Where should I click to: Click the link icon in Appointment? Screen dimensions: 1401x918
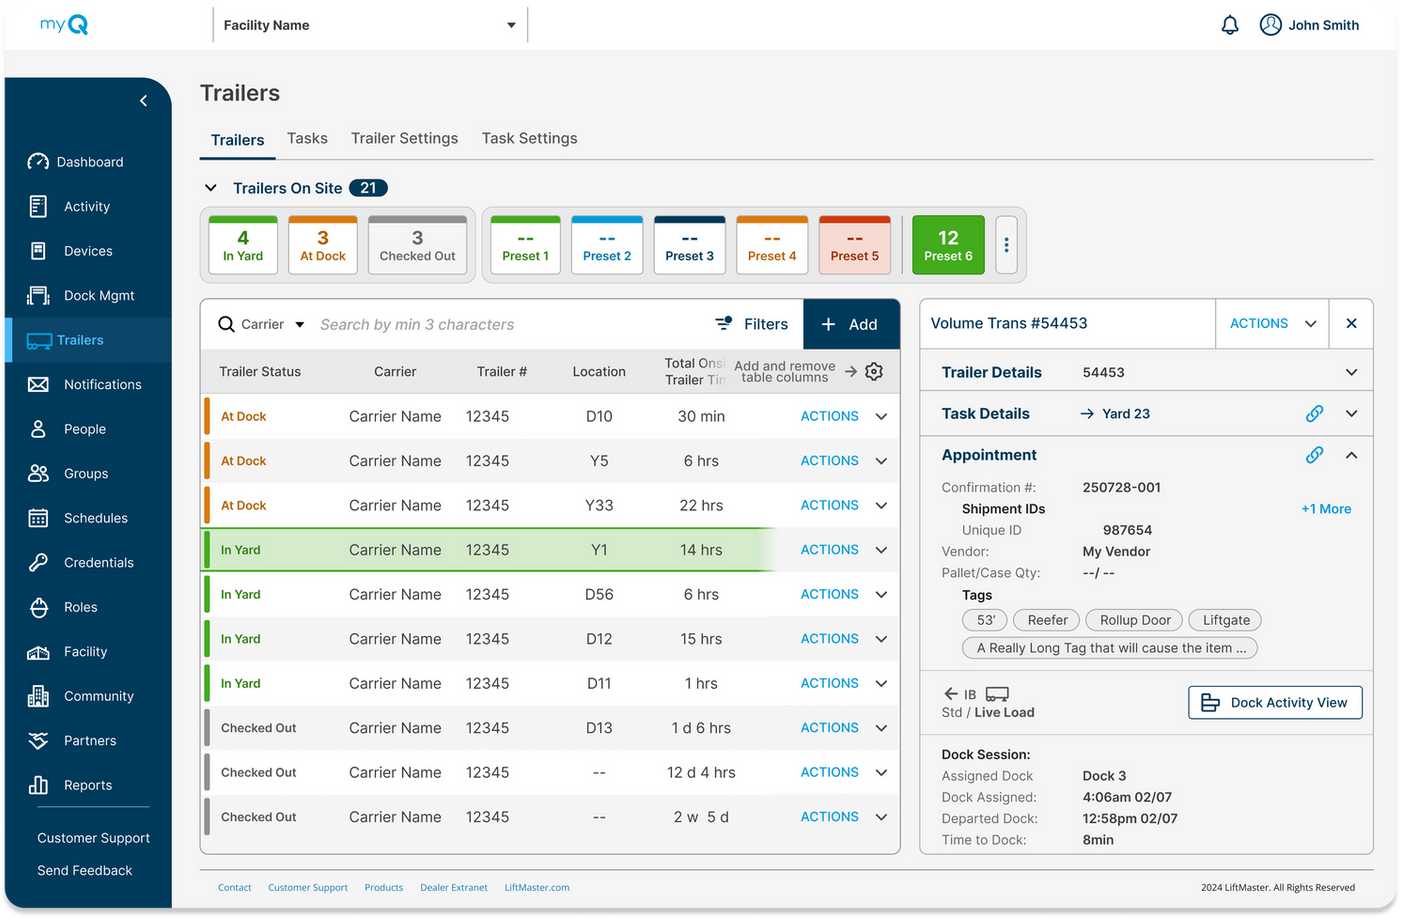point(1314,455)
